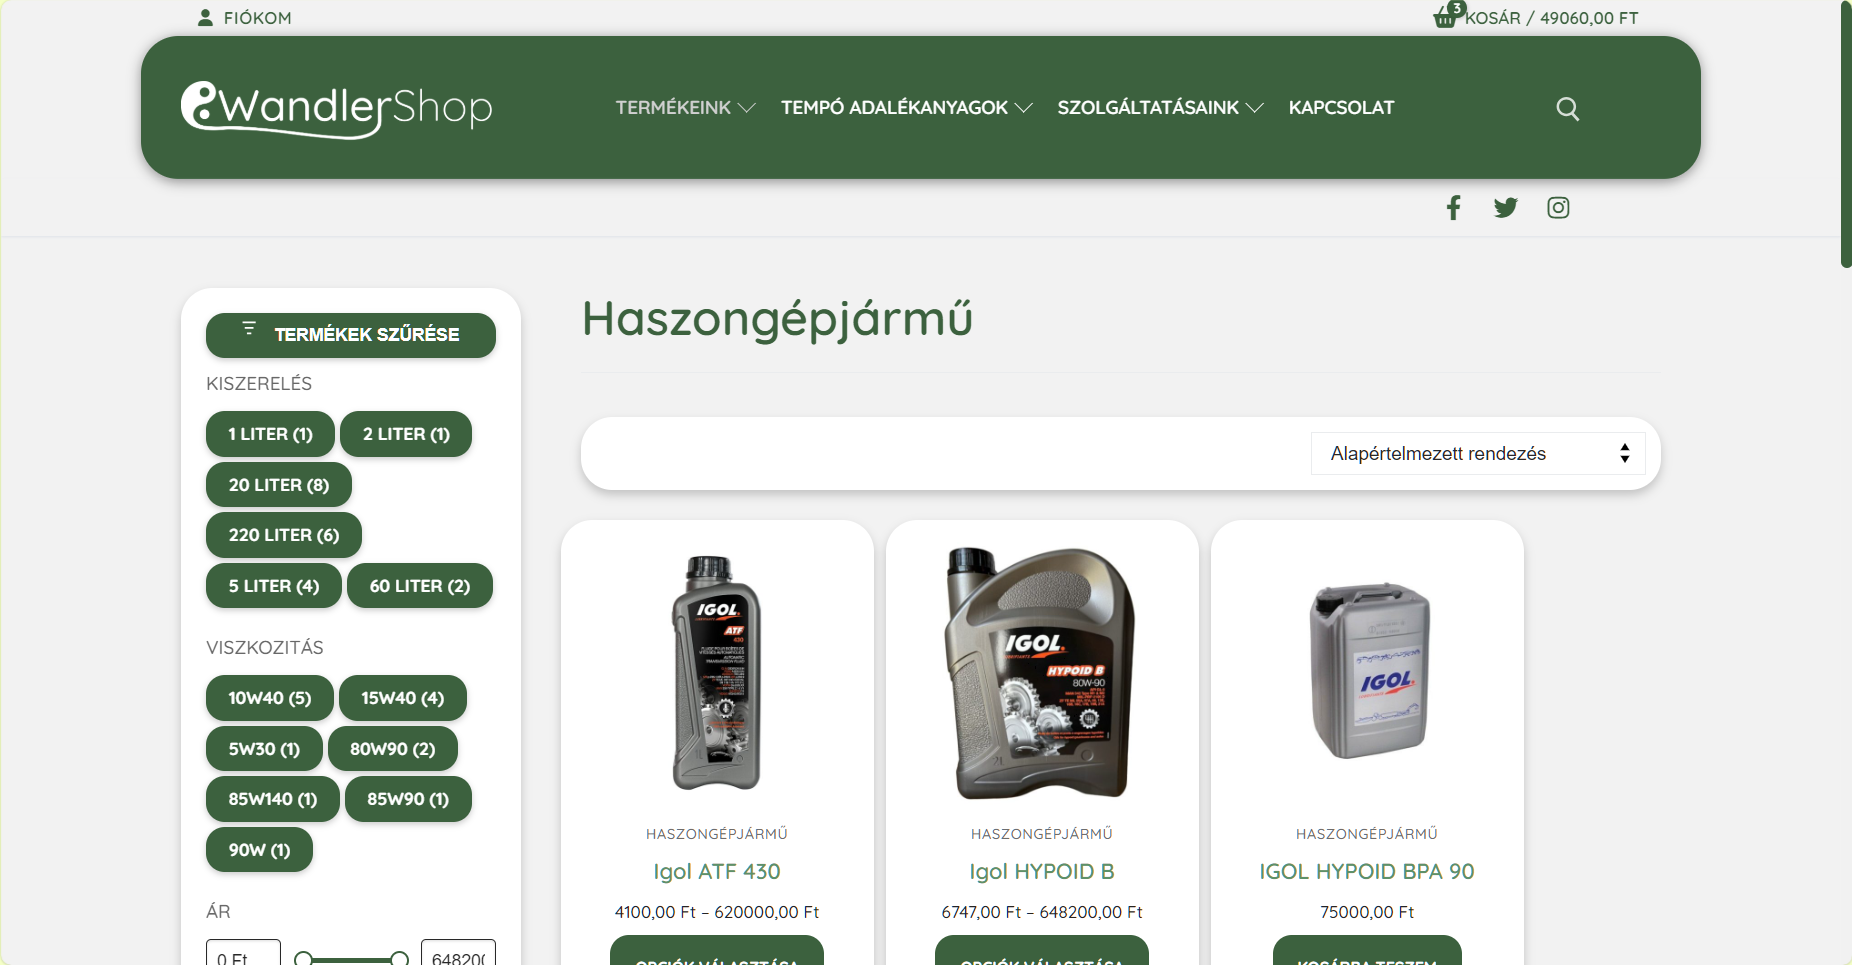Add IGOL HYPOID BPA 90 to basket
This screenshot has height=965, width=1852.
point(1367,951)
